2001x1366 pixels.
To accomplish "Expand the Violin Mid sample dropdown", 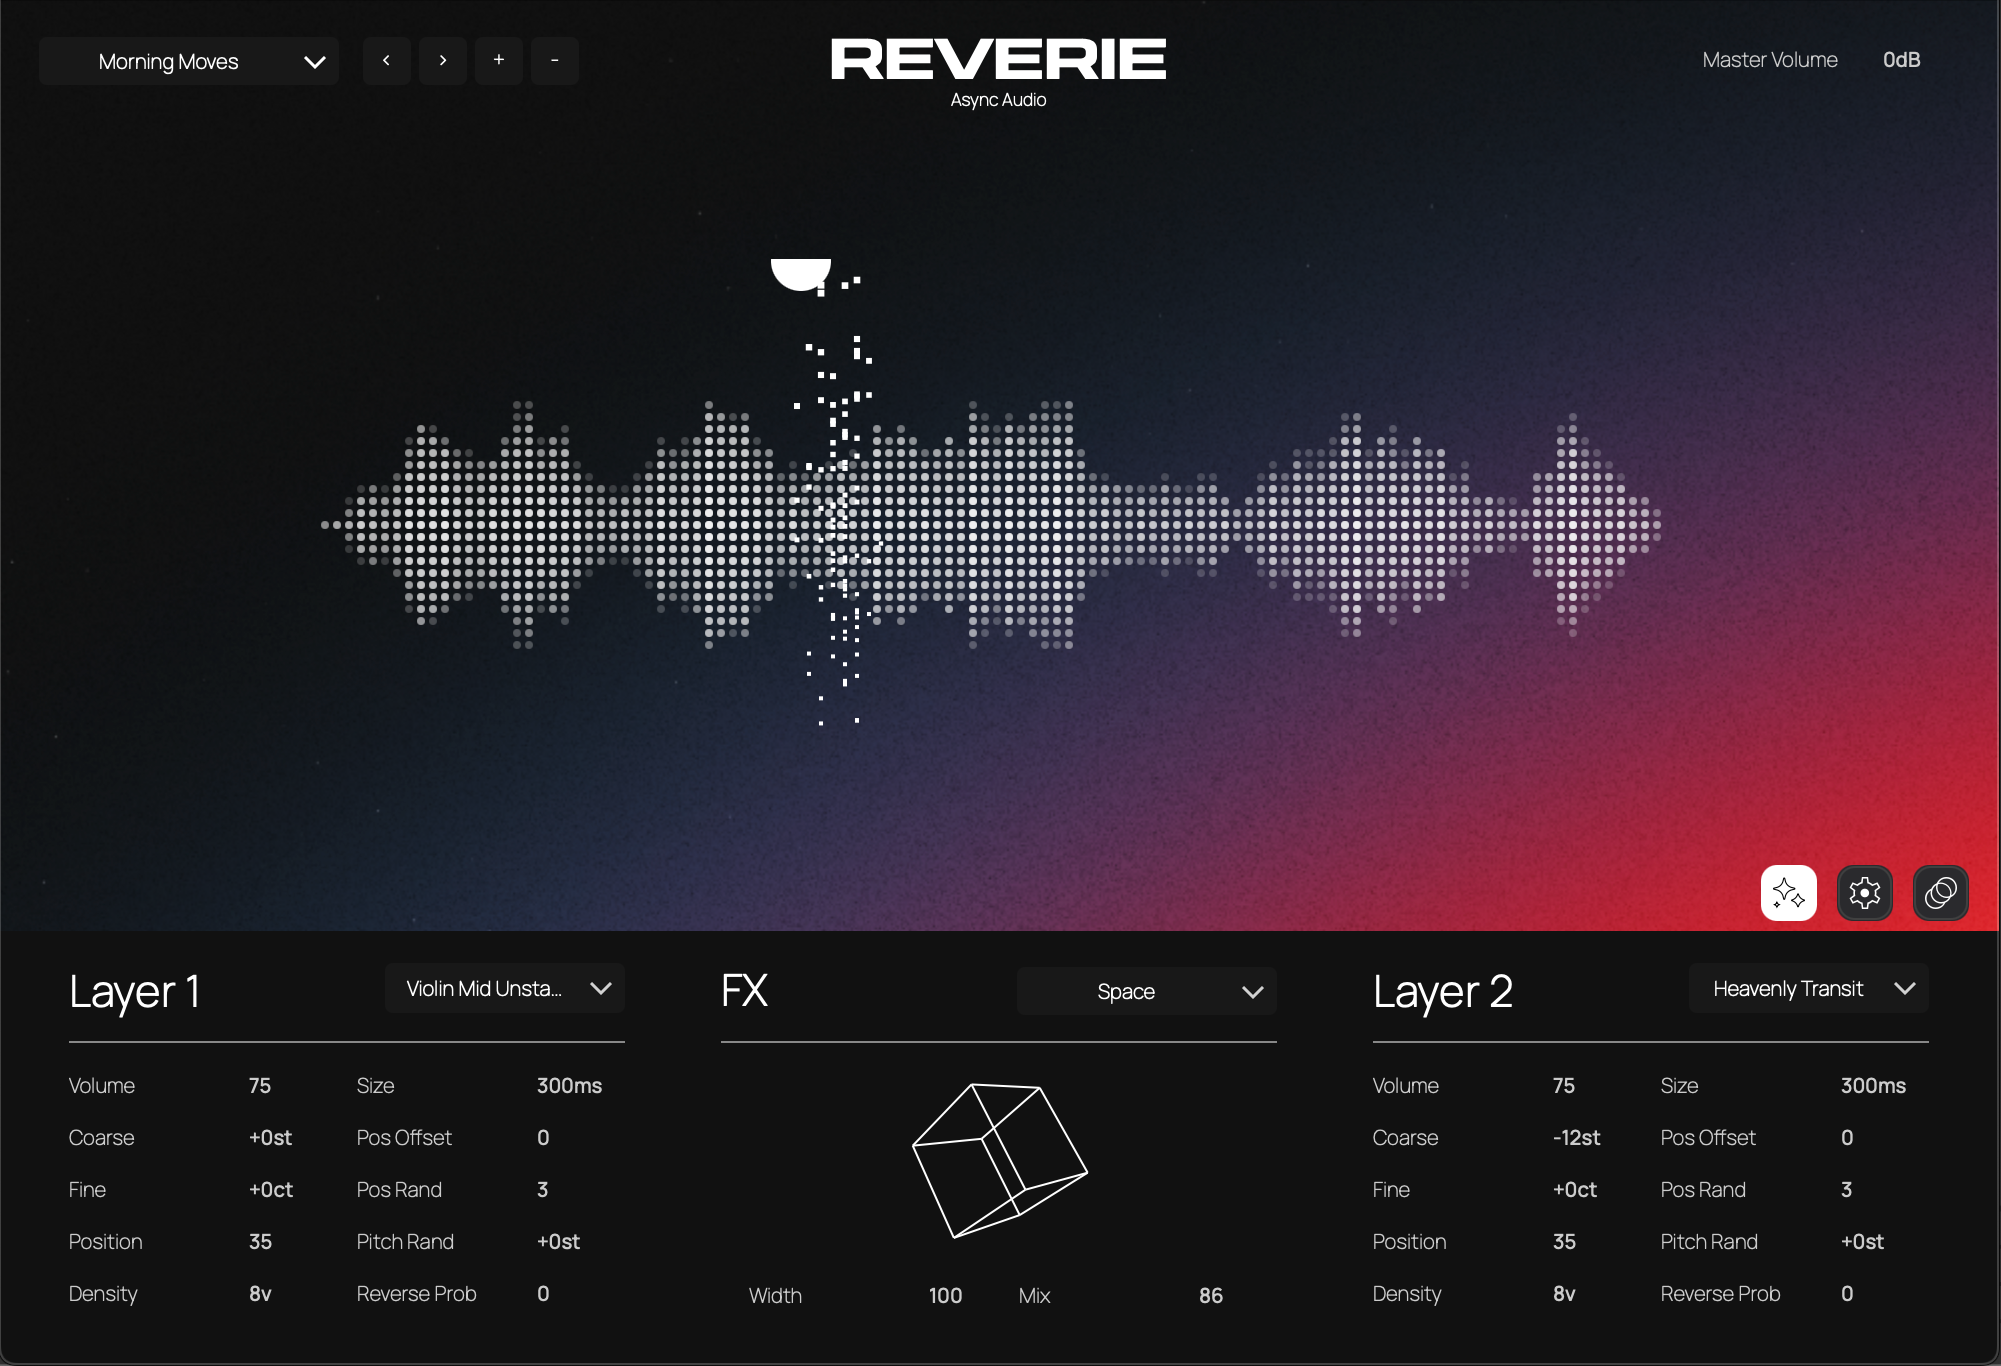I will (x=505, y=989).
